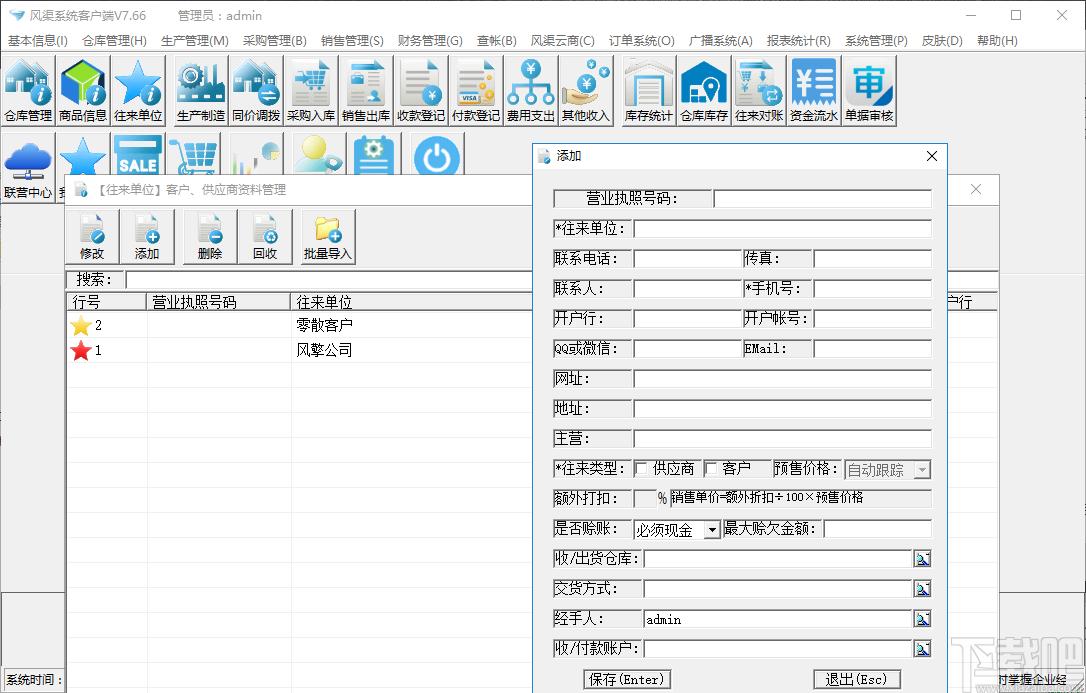This screenshot has height=693, width=1086.
Task: Open the 仓库库存 toolbar icon
Action: pyautogui.click(x=704, y=91)
